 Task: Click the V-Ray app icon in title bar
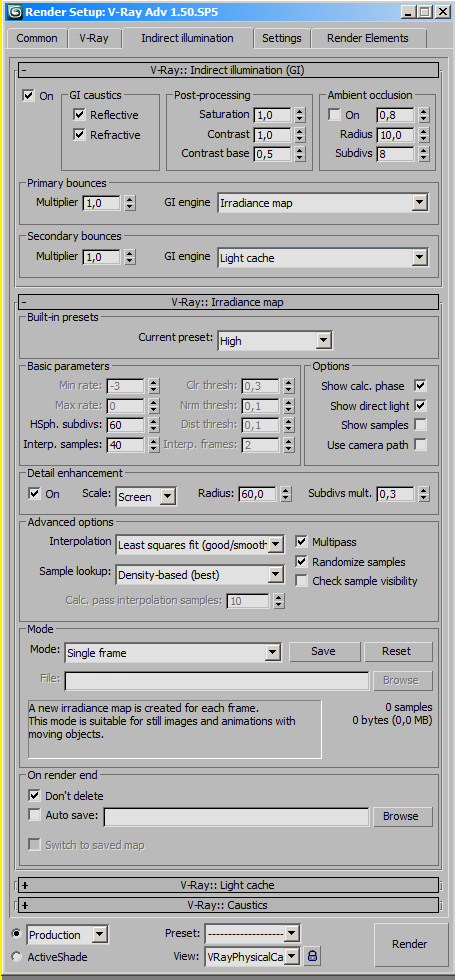tap(15, 12)
